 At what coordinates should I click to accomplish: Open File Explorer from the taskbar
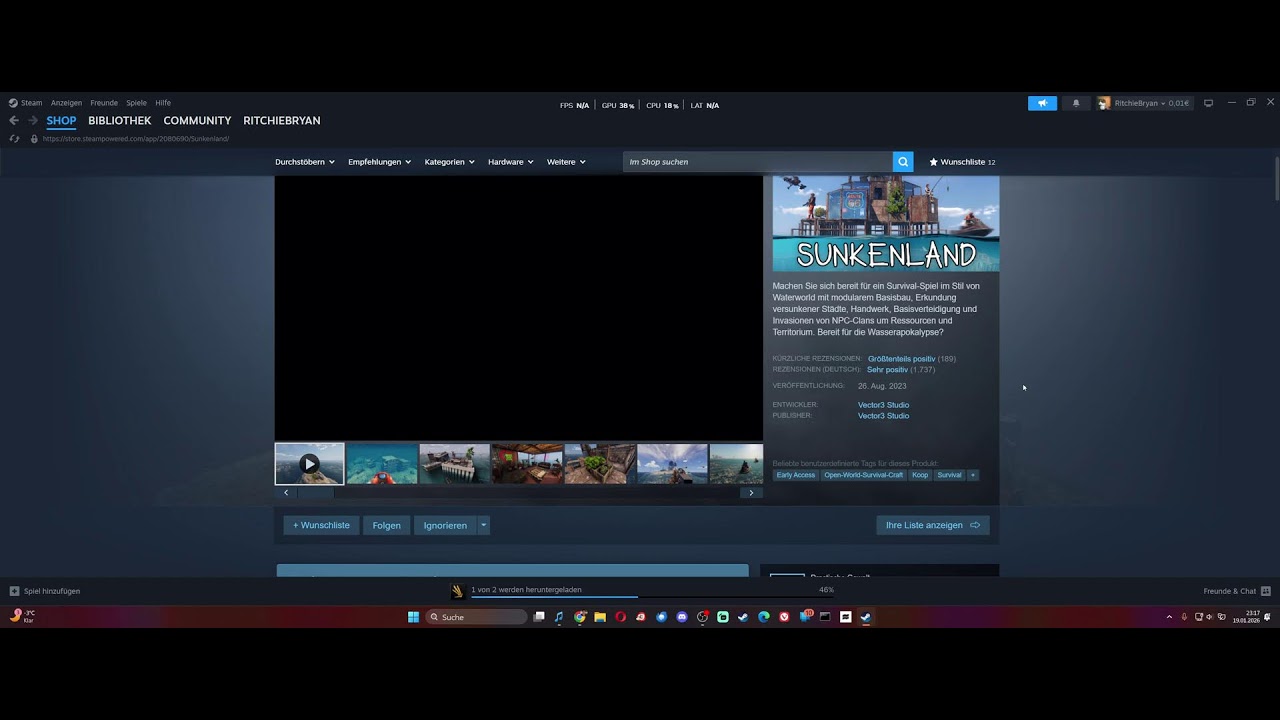tap(600, 617)
